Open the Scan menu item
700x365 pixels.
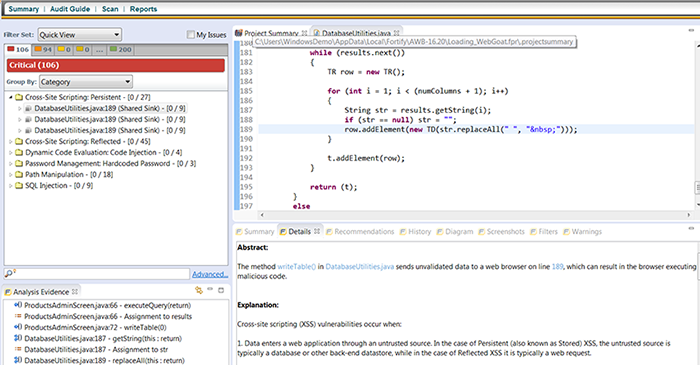[110, 9]
